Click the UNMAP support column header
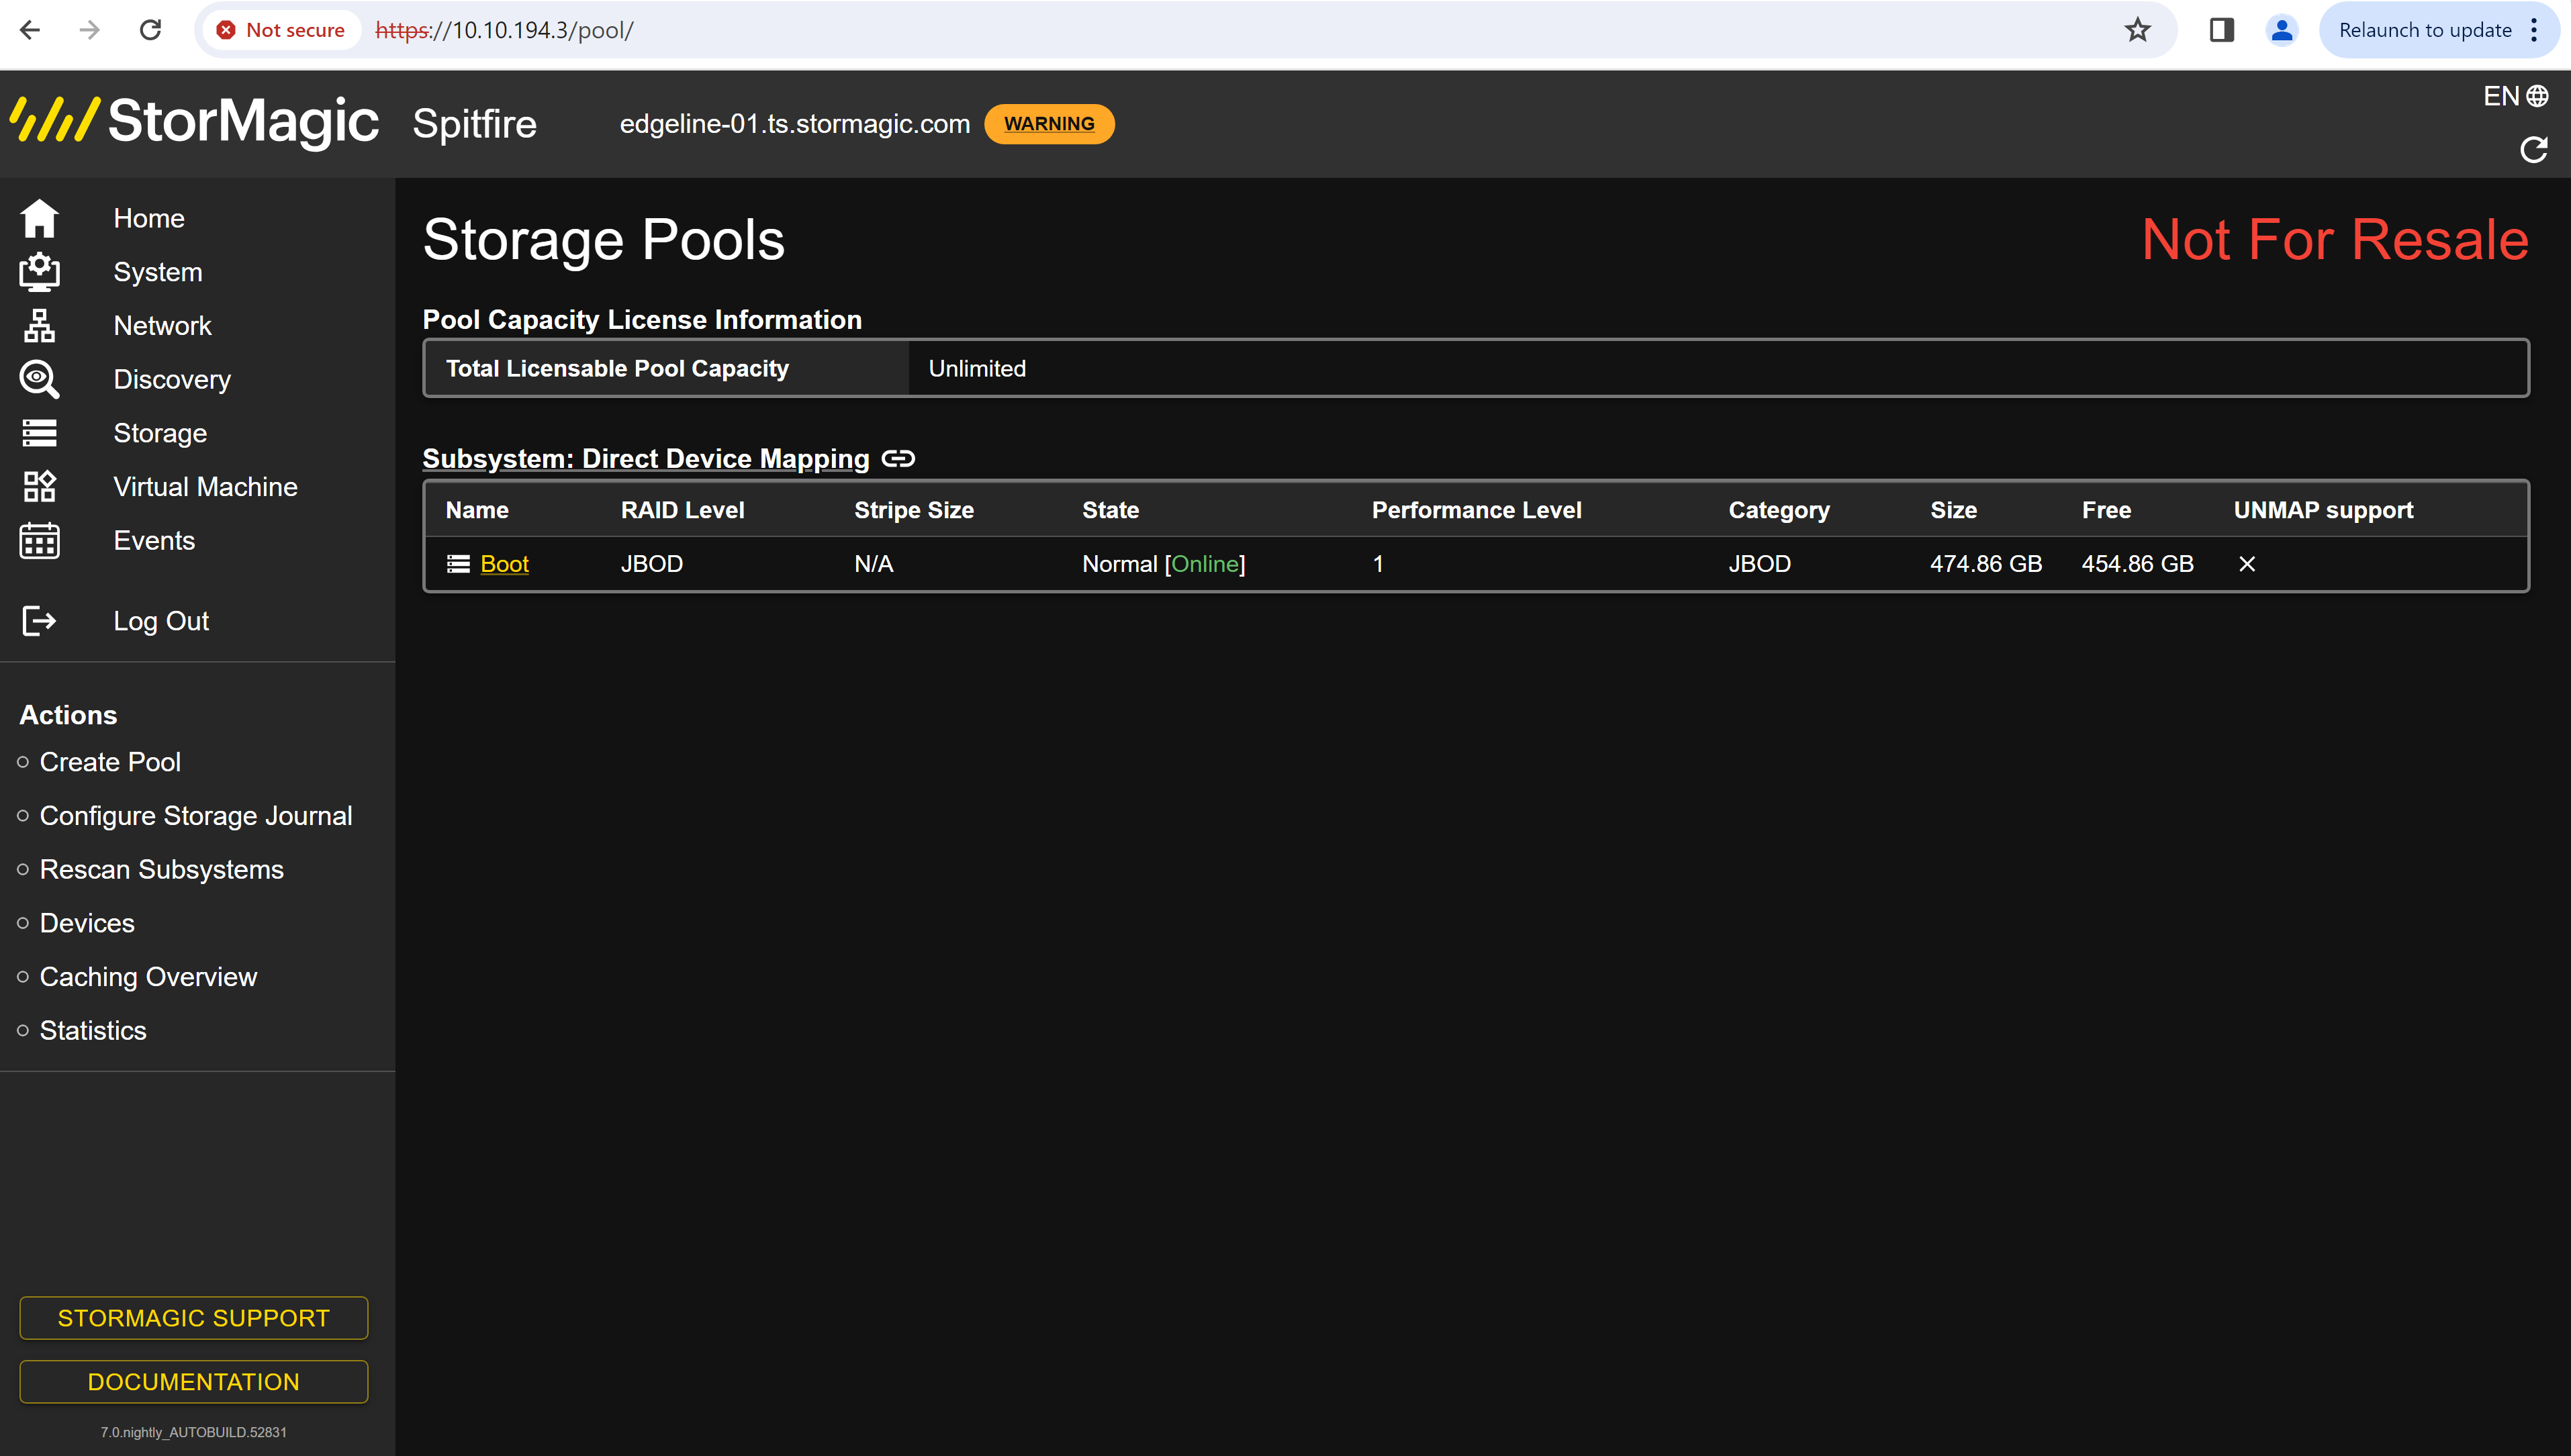 (2324, 510)
